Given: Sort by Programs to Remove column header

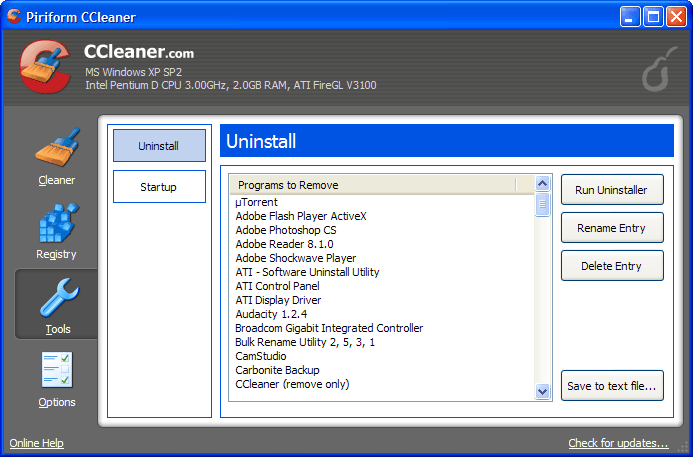Looking at the screenshot, I should click(x=376, y=185).
